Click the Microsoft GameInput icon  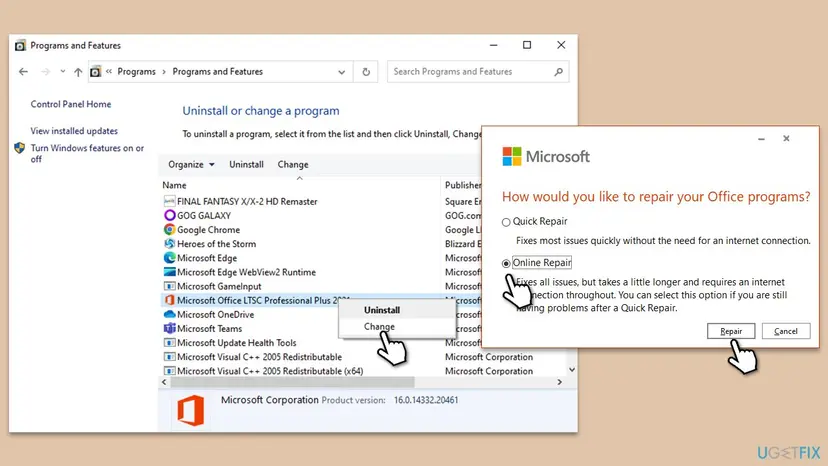169,286
